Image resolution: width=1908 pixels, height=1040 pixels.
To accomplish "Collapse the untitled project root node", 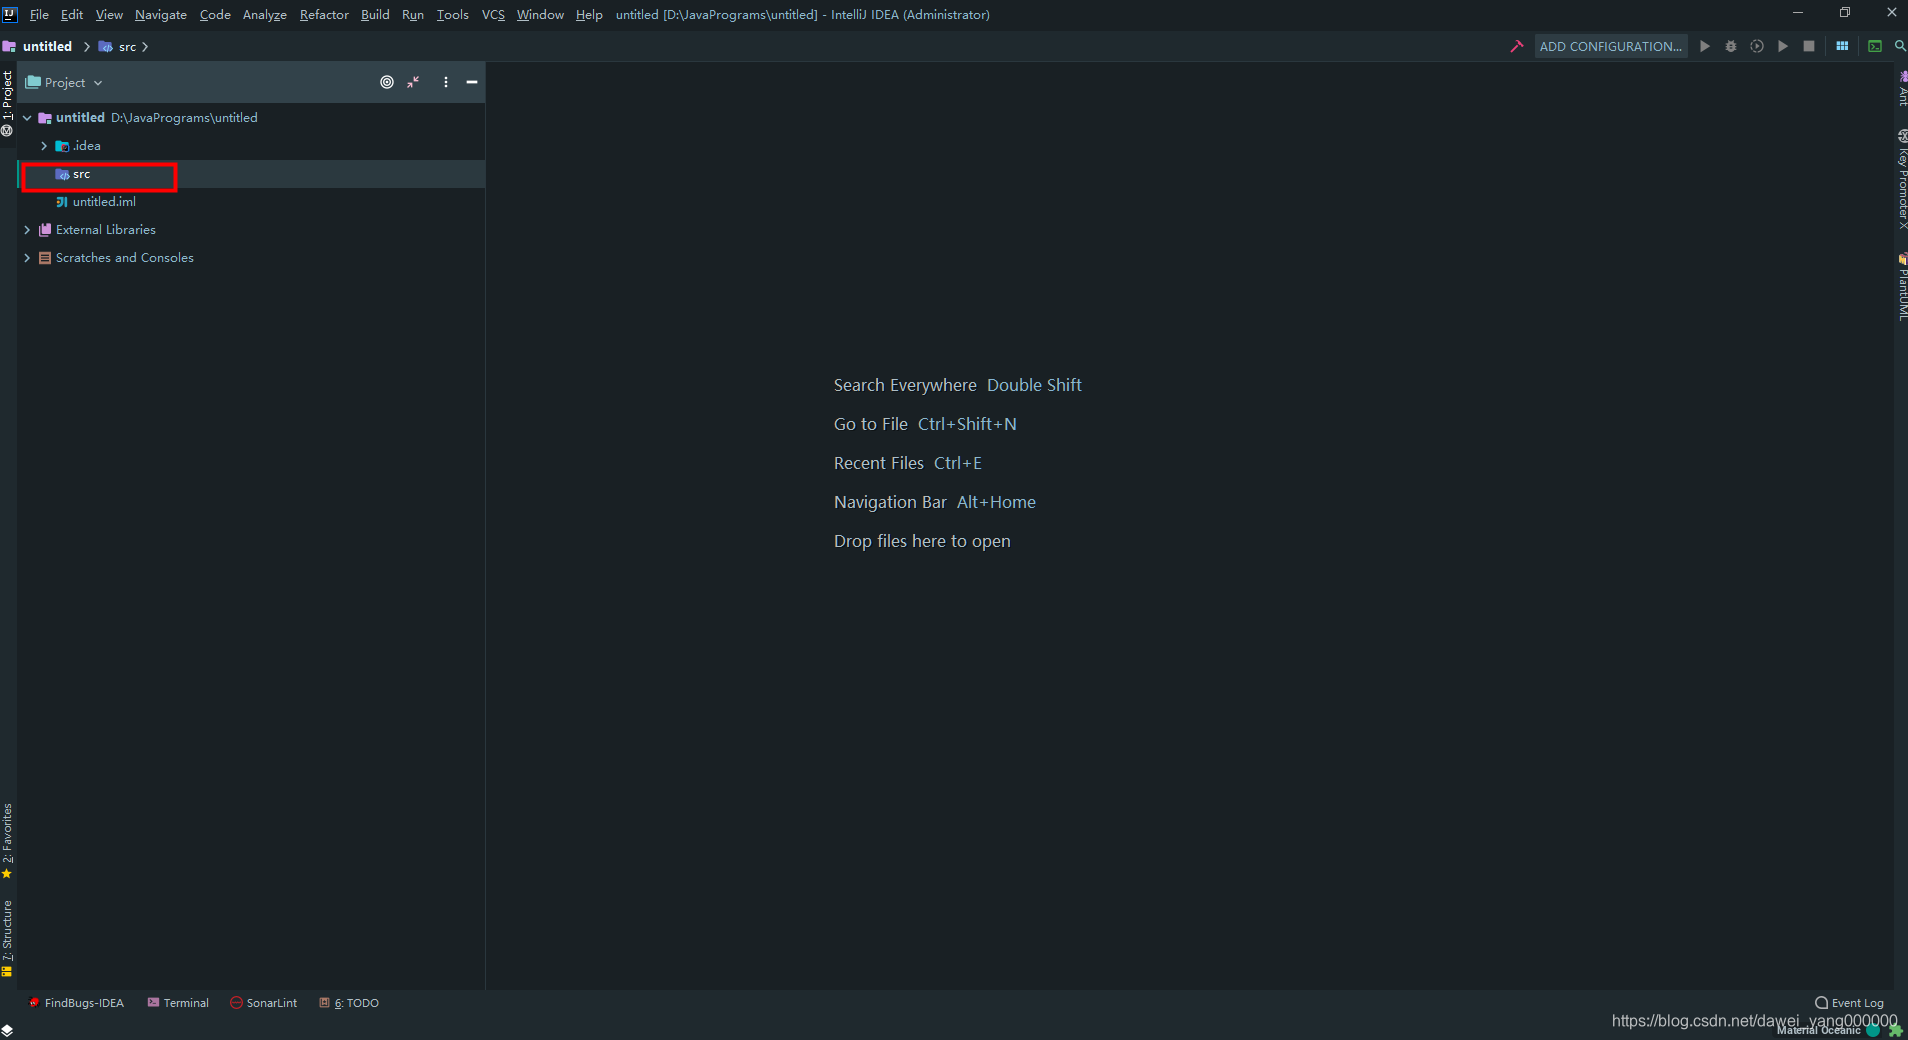I will pyautogui.click(x=27, y=118).
